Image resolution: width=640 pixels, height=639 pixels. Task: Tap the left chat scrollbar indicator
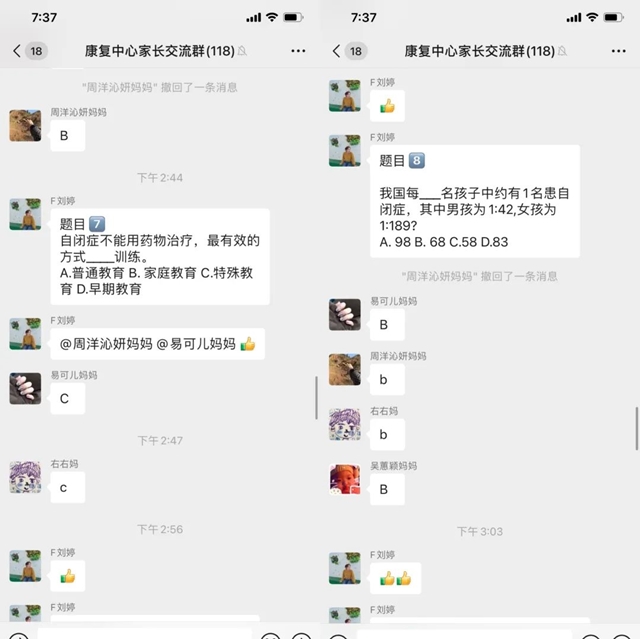pos(316,398)
